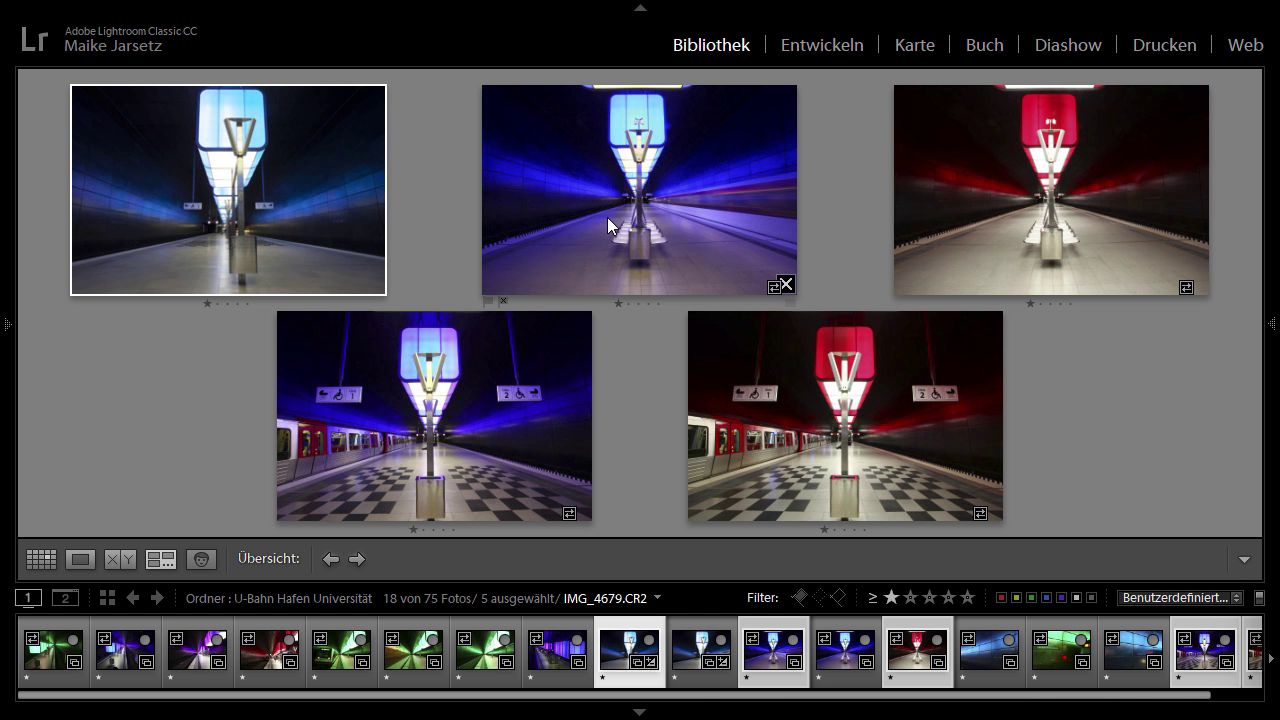The width and height of the screenshot is (1280, 720).
Task: Change rating operator greater-or-equal symbol
Action: pos(872,597)
